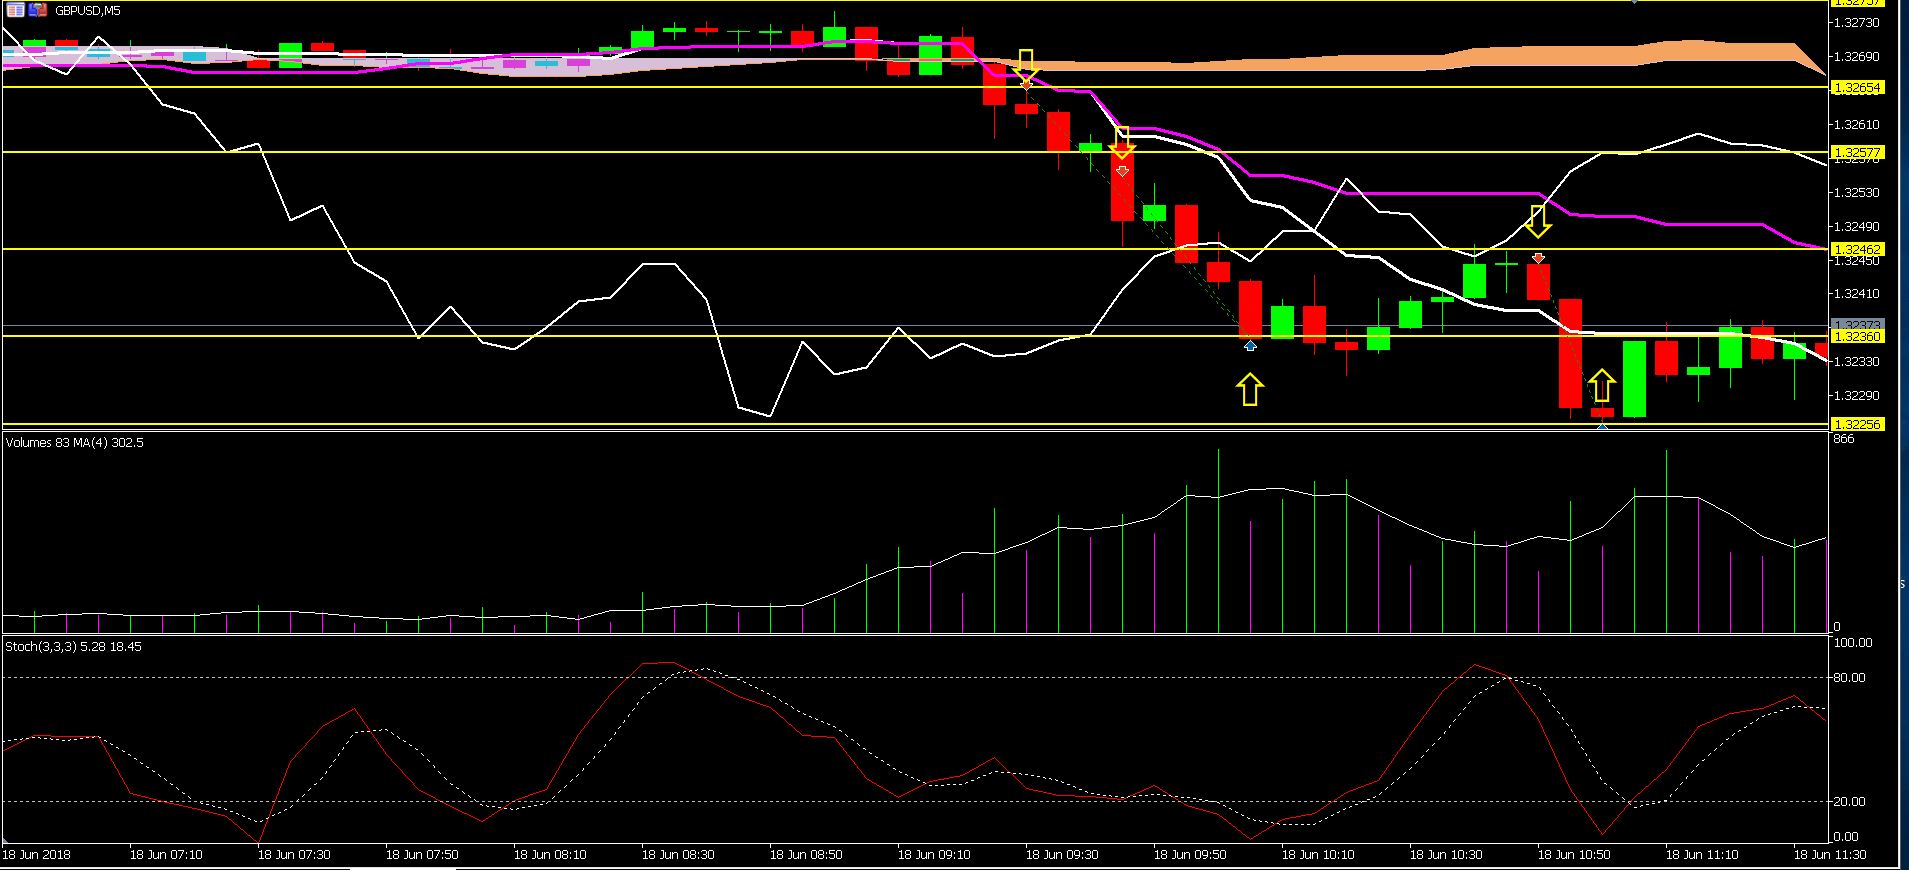Click the yellow 1.32360 price level label
The height and width of the screenshot is (870, 1909).
coord(1857,337)
